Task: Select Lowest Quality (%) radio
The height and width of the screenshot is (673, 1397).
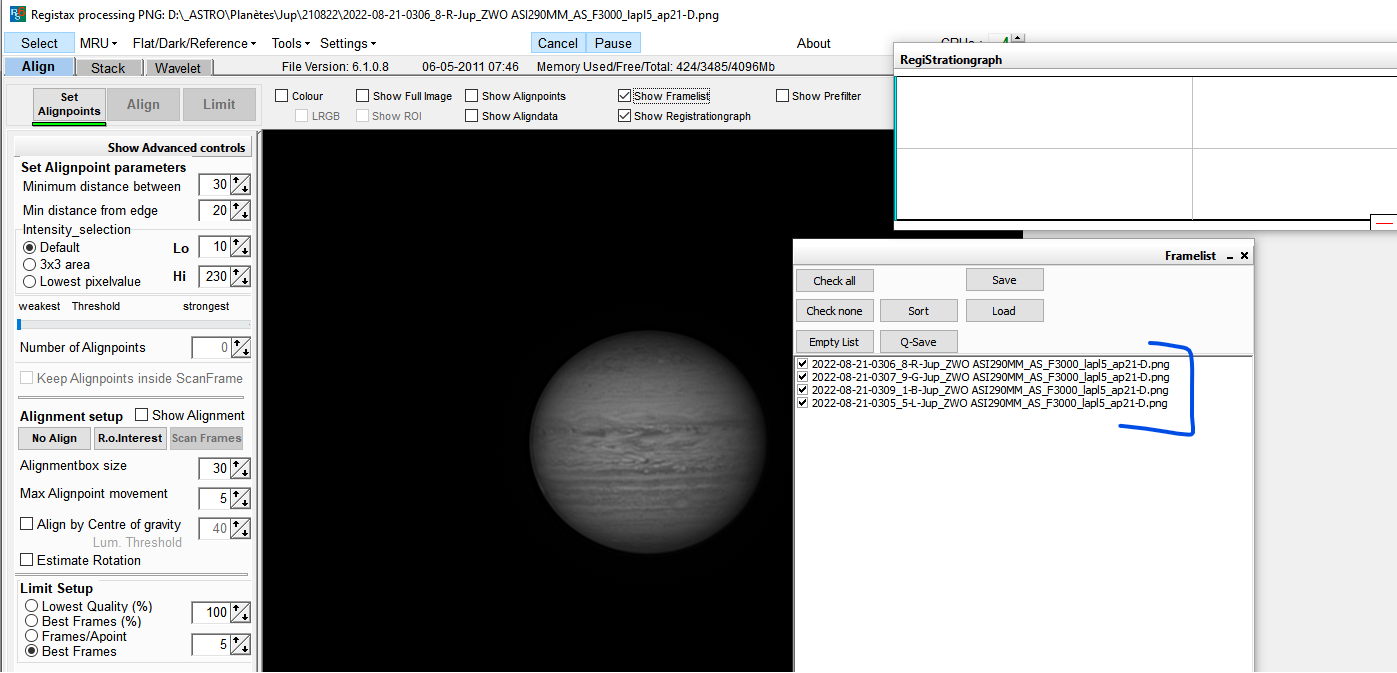Action: coord(32,606)
